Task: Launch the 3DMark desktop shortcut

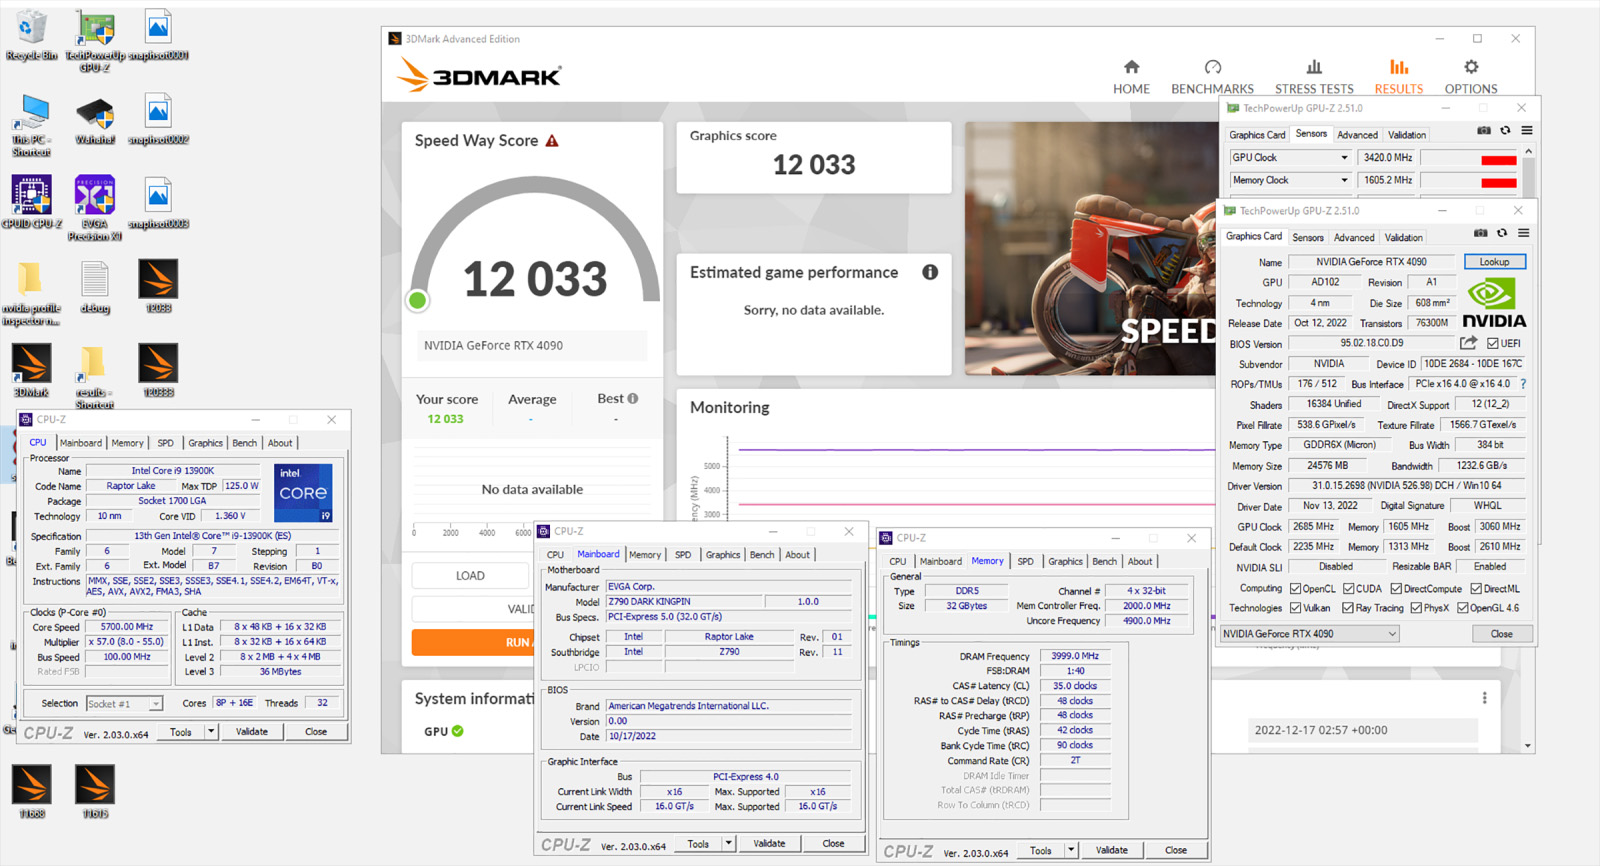Action: (x=31, y=372)
